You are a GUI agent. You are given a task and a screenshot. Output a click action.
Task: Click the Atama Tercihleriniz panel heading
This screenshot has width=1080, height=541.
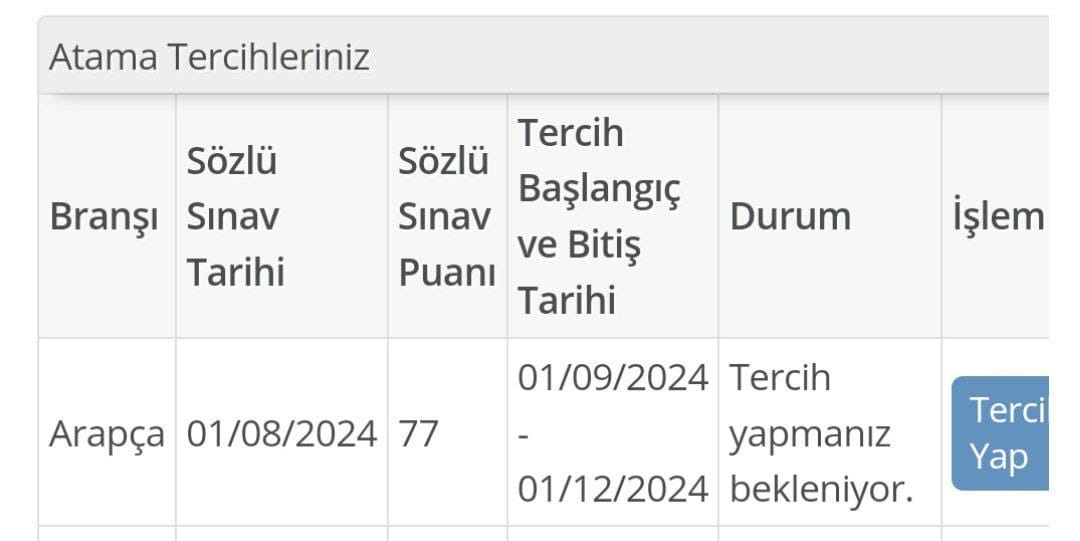coord(210,58)
